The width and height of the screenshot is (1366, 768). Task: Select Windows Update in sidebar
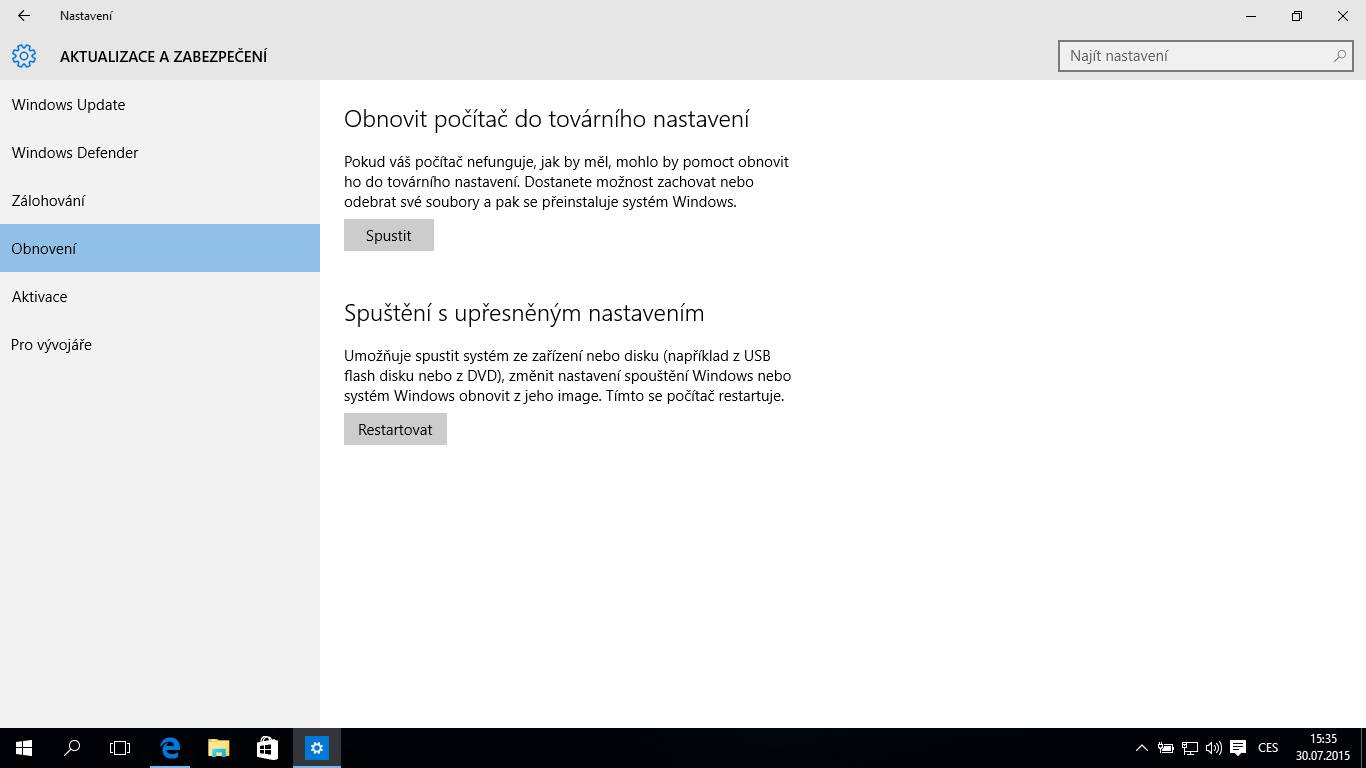[160, 105]
